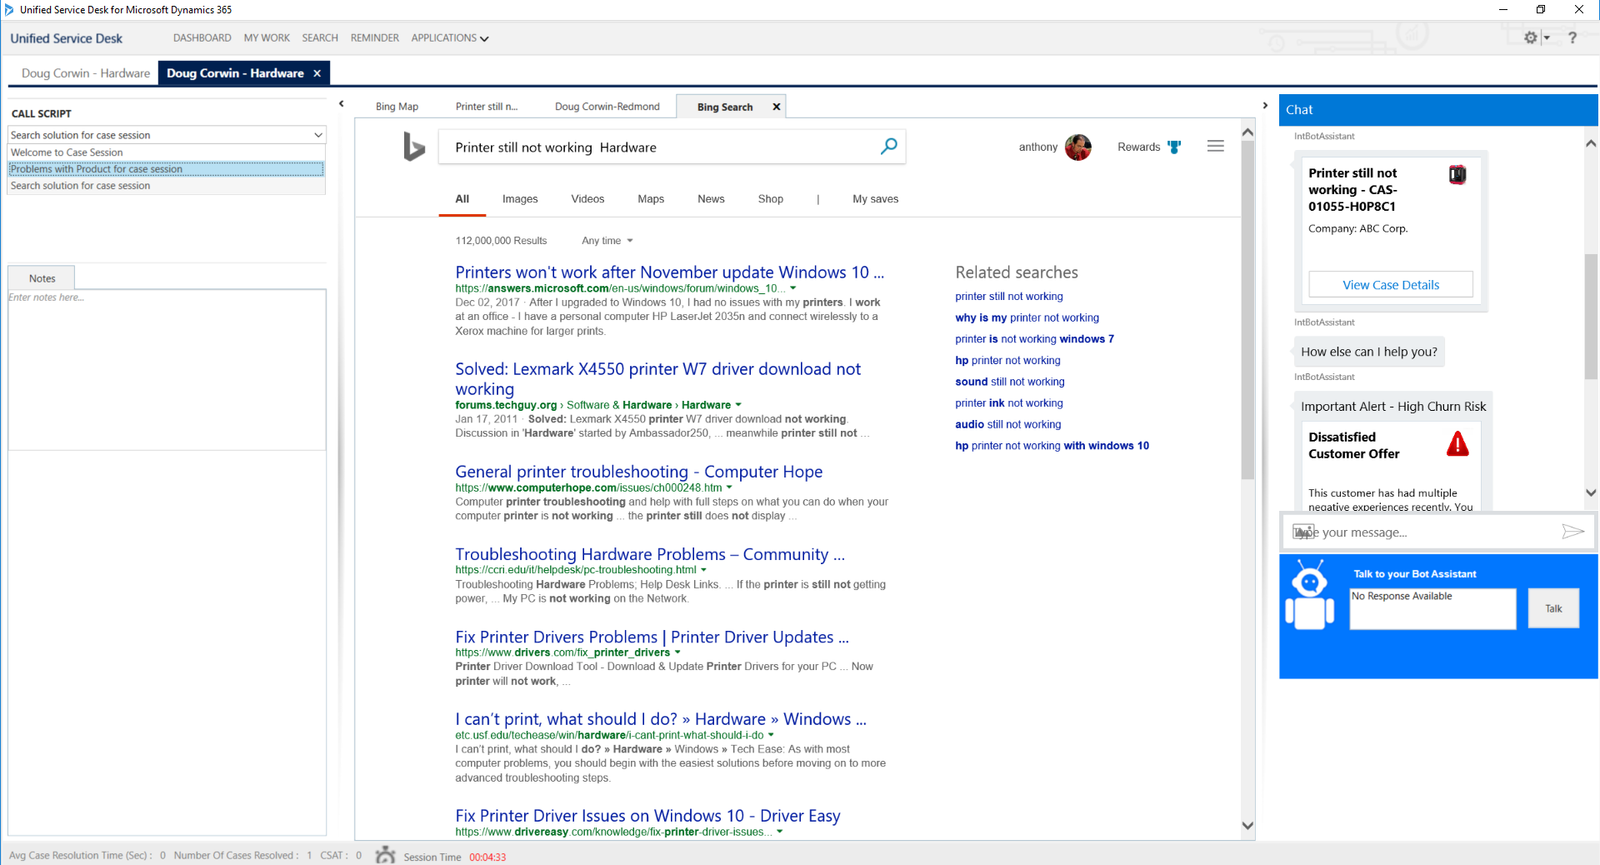Click the View Case Details button
Screen dimensions: 1600x865
1391,285
